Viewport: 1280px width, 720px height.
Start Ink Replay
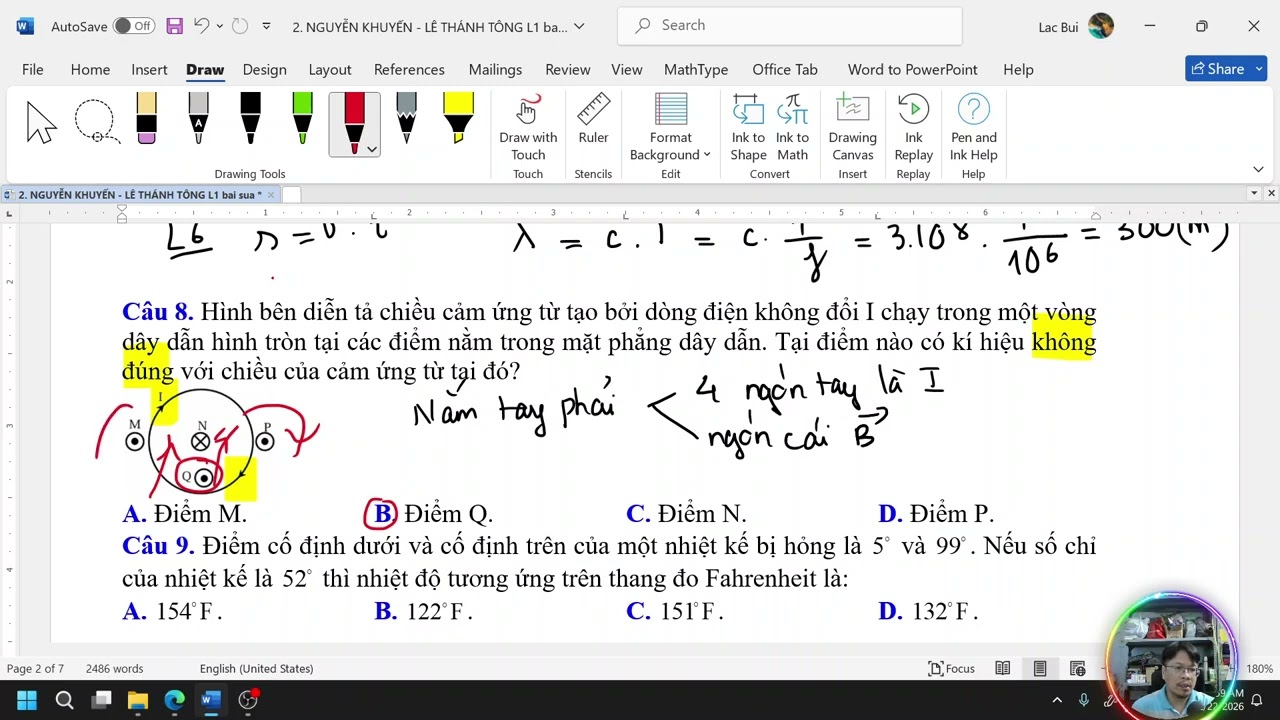913,127
